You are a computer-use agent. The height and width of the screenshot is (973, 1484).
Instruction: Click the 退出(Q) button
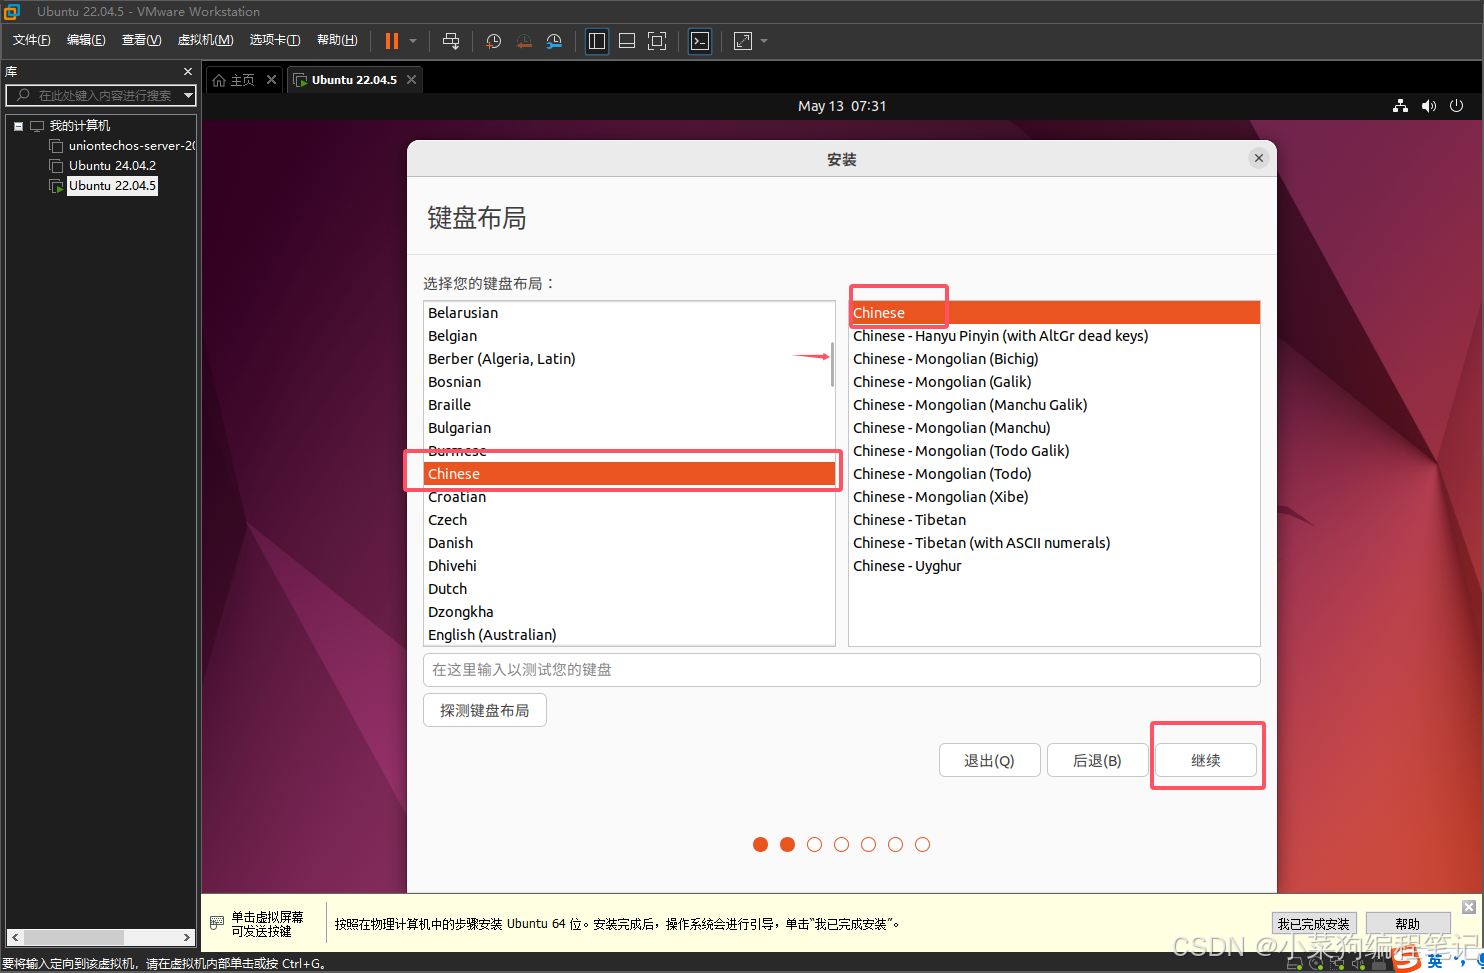click(989, 760)
